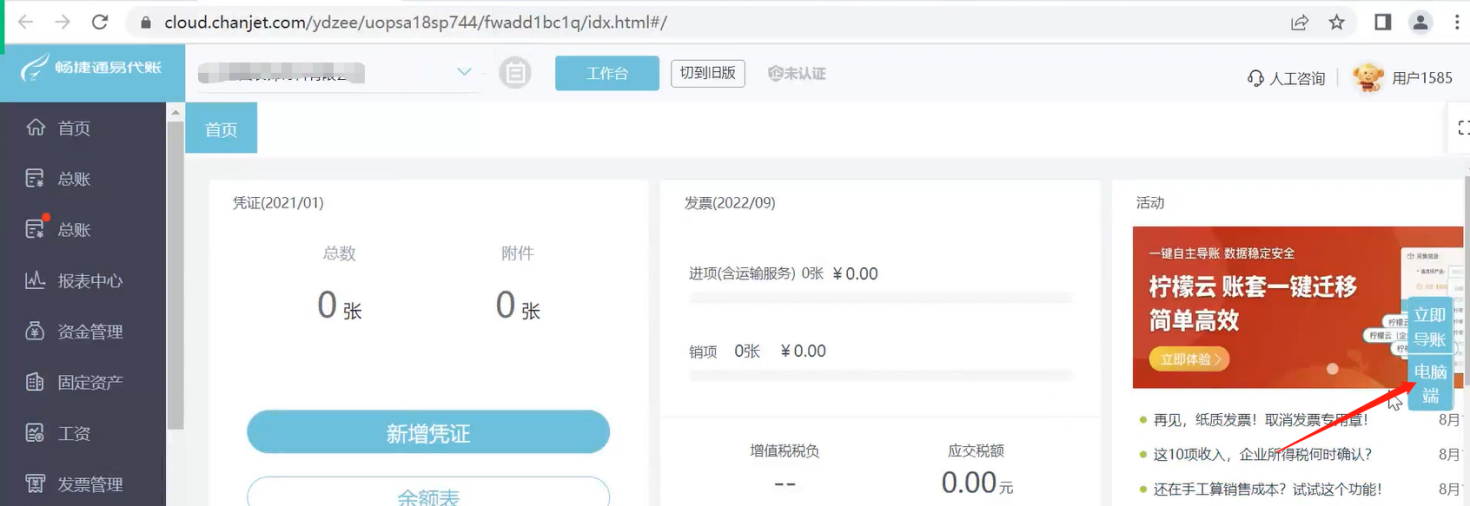Click the 发票管理 invoice icon
Screen dimensions: 1470x506
point(36,485)
